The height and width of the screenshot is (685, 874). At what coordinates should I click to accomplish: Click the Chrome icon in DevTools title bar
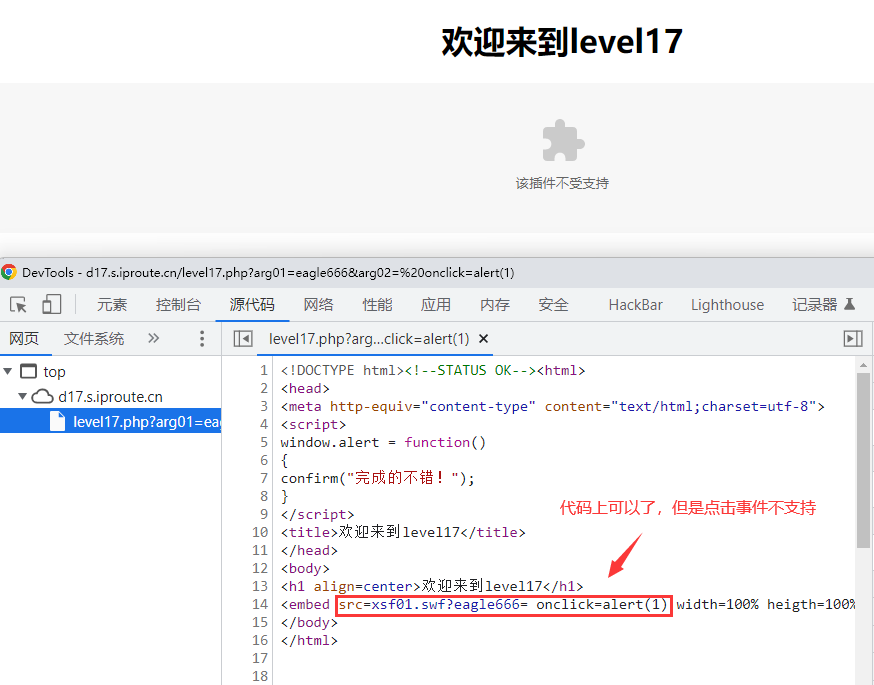coord(9,272)
